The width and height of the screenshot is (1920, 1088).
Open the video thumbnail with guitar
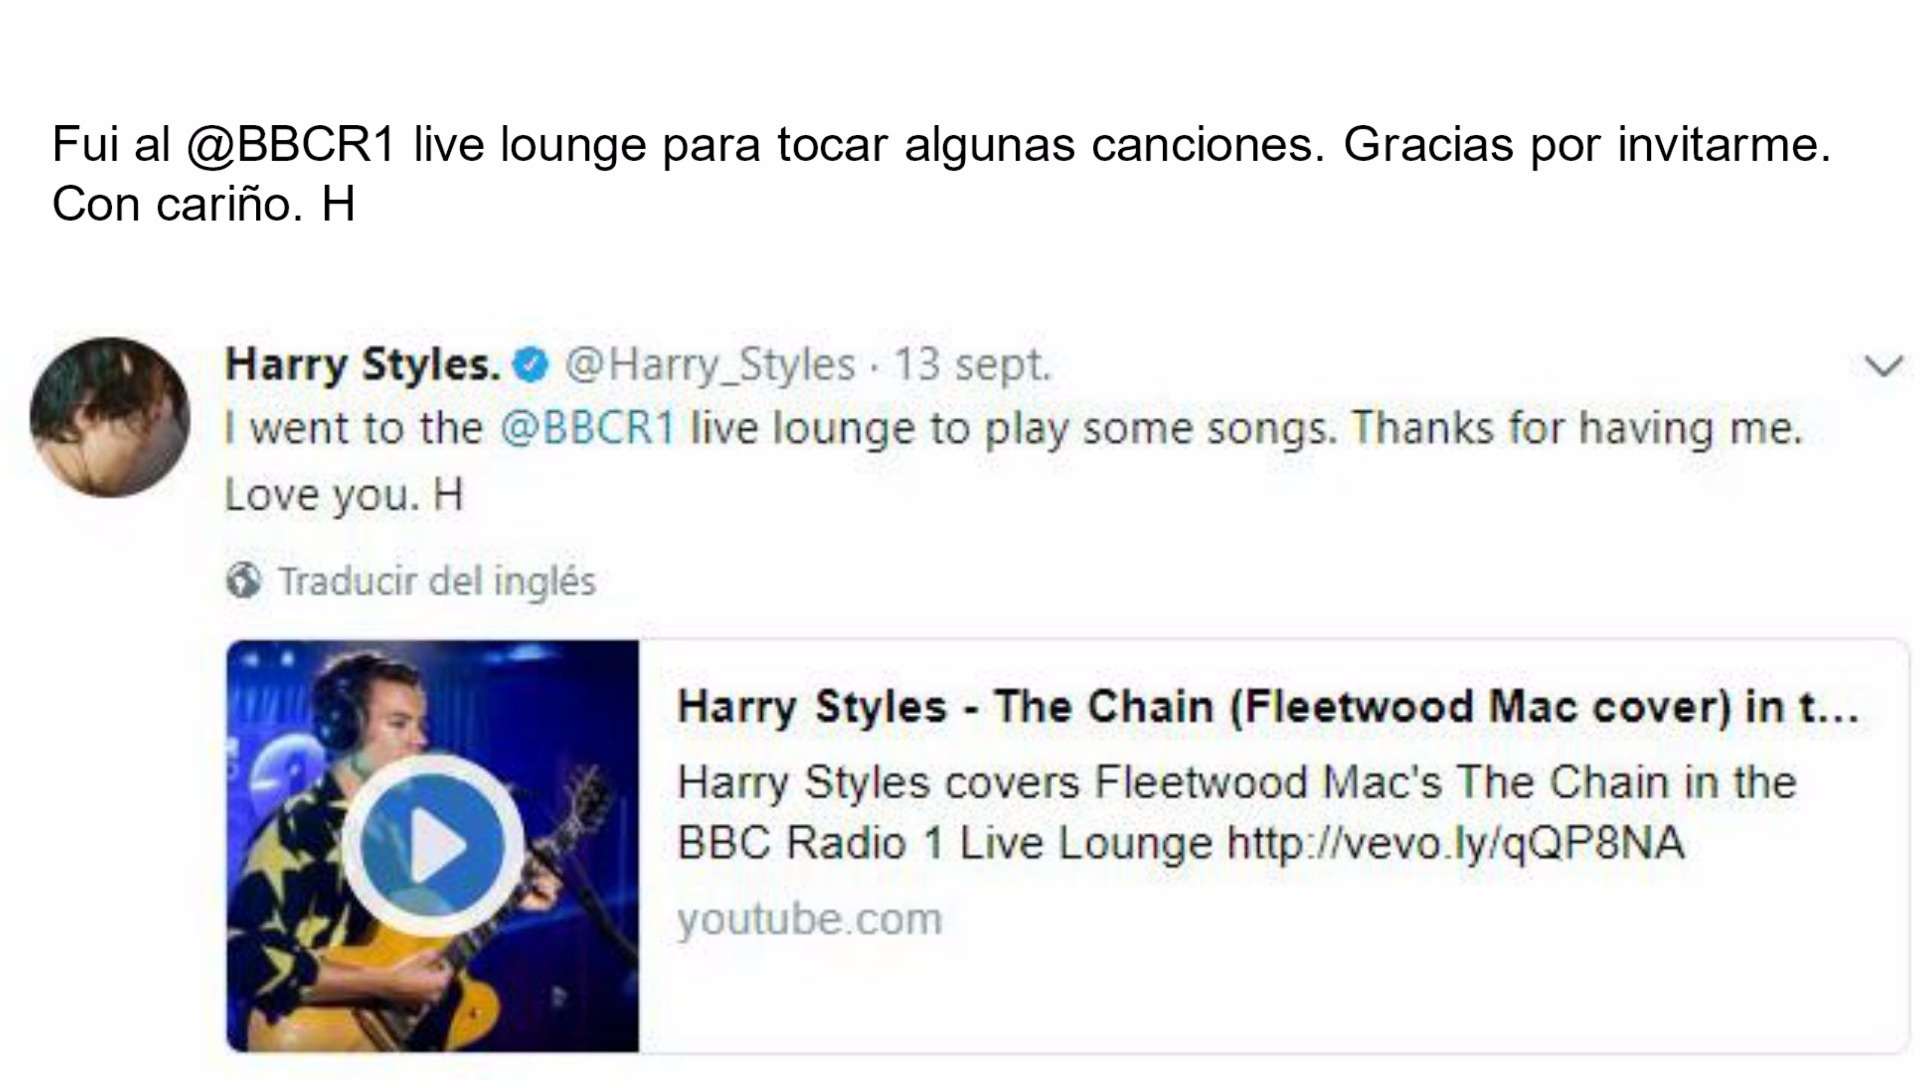[433, 846]
